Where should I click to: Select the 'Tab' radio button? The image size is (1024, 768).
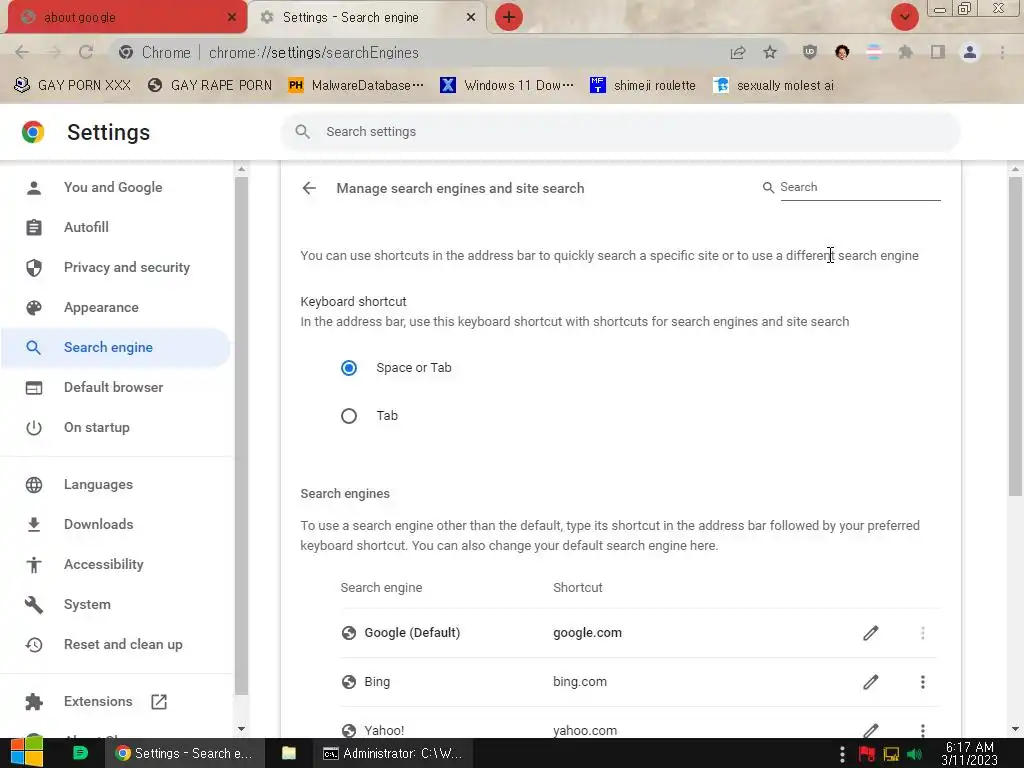click(349, 416)
